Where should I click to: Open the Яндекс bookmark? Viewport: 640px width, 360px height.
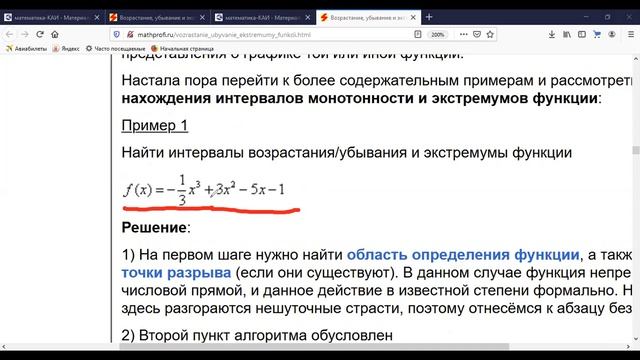[x=66, y=49]
